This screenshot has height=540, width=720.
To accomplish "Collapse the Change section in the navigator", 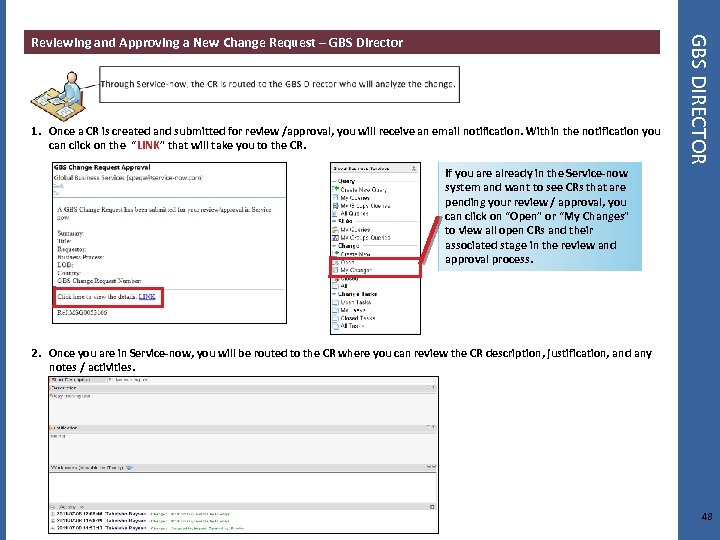I will coord(334,246).
